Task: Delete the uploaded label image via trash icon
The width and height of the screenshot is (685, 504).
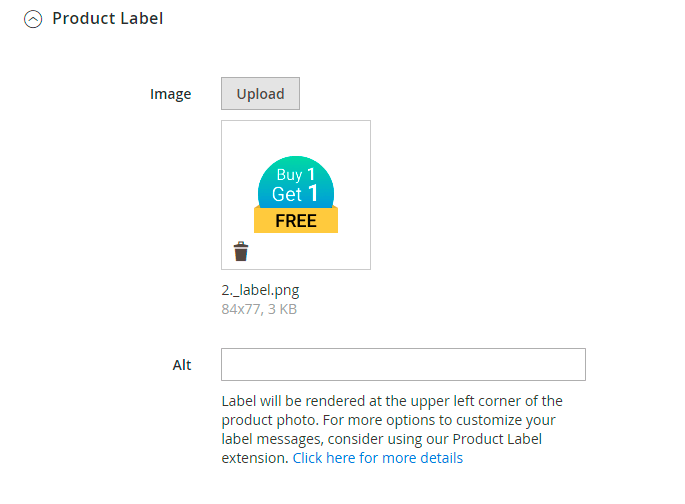Action: [241, 251]
